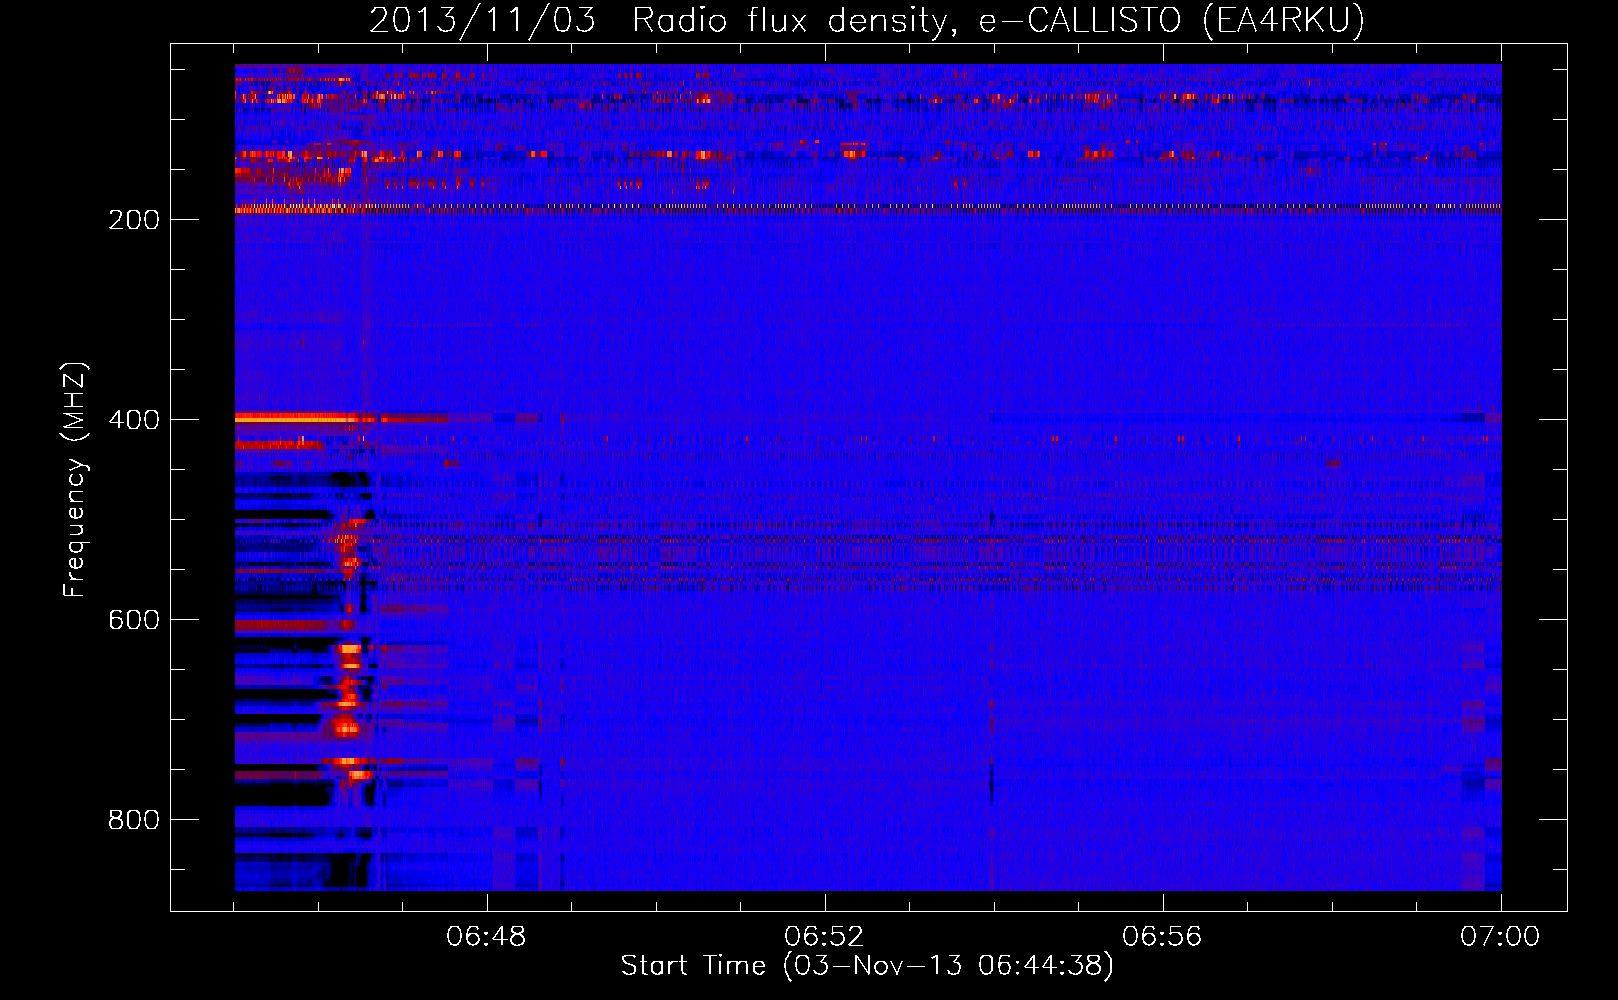1618x1000 pixels.
Task: Select the 'Frequency (MHZ)' axis label
Action: coord(75,479)
